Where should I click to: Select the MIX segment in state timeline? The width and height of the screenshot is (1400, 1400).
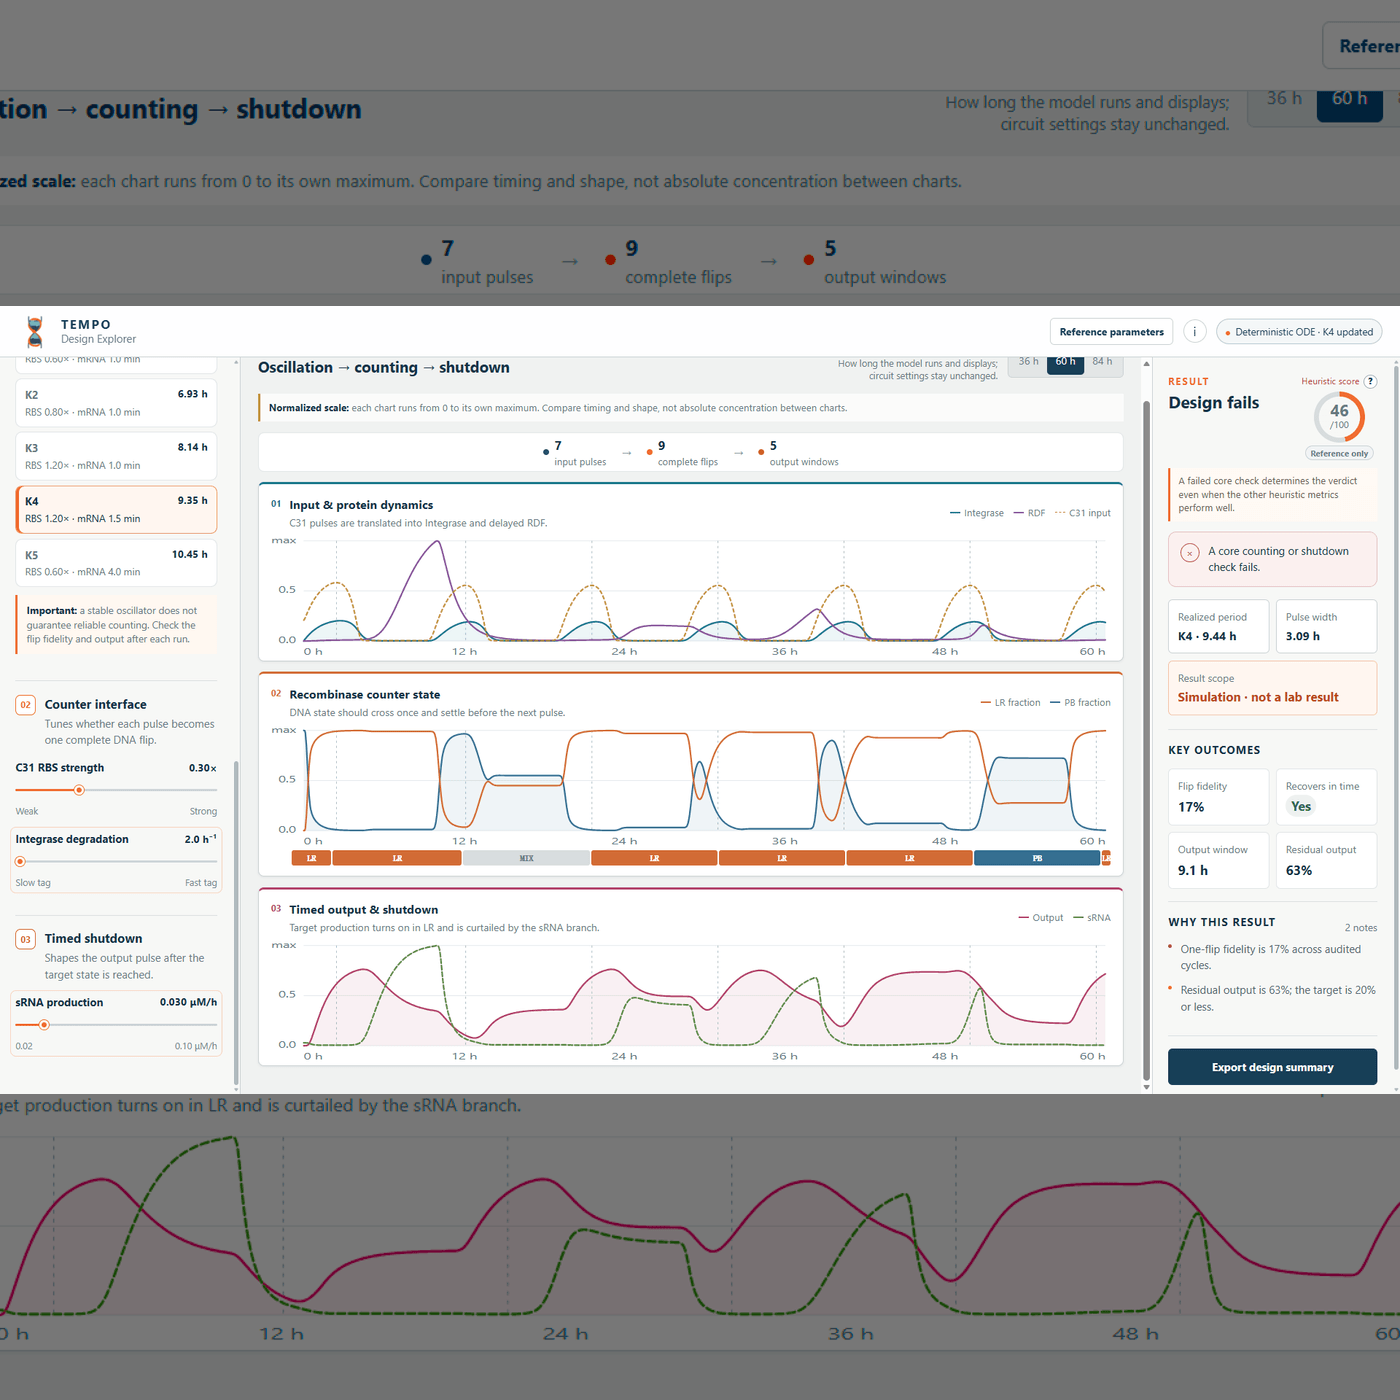526,858
